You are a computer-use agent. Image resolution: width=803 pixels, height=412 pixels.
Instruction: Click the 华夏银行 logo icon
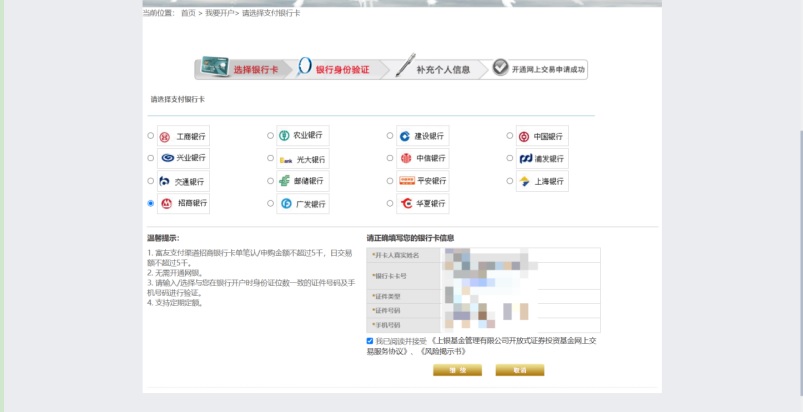[x=405, y=203]
